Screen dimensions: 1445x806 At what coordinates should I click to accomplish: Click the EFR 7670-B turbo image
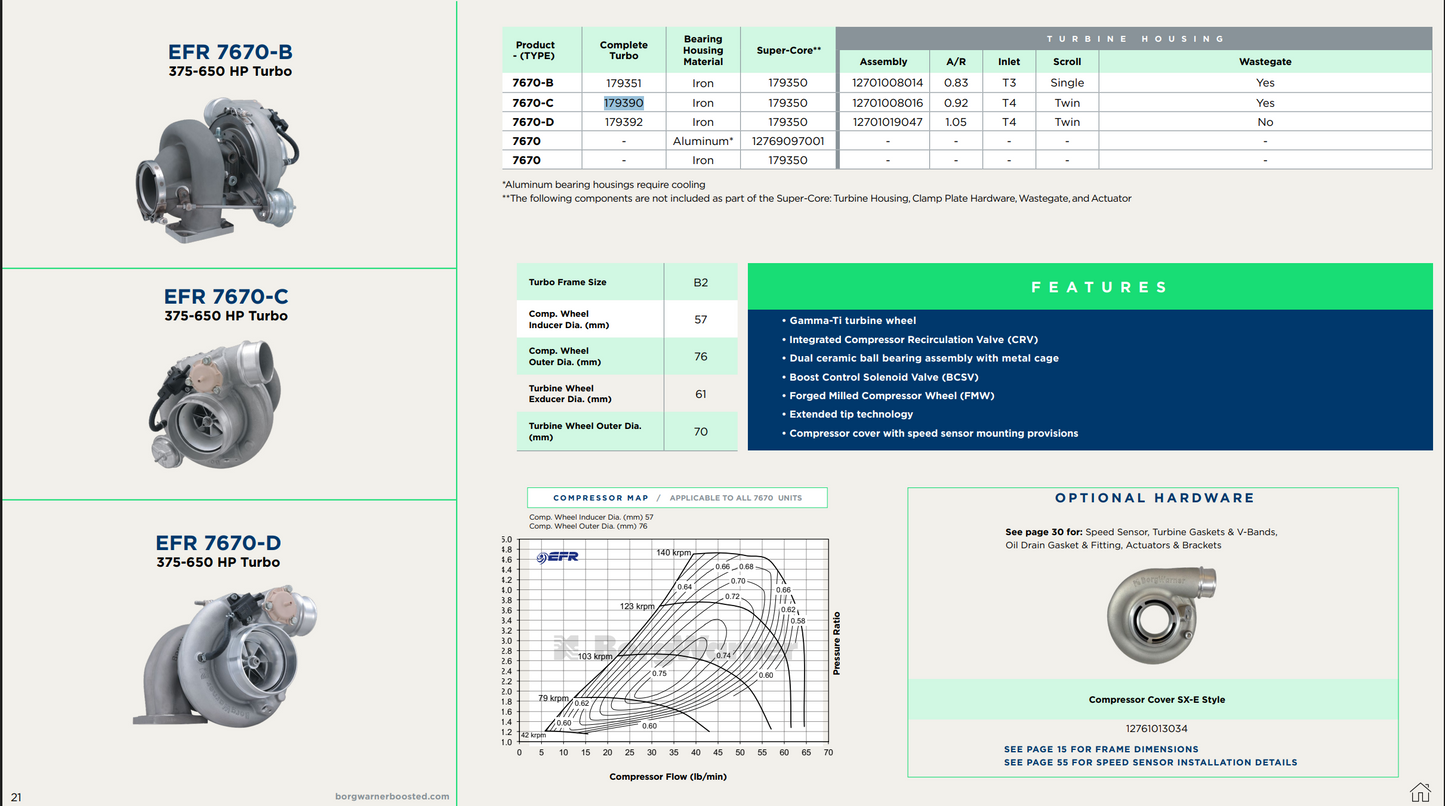[x=216, y=171]
